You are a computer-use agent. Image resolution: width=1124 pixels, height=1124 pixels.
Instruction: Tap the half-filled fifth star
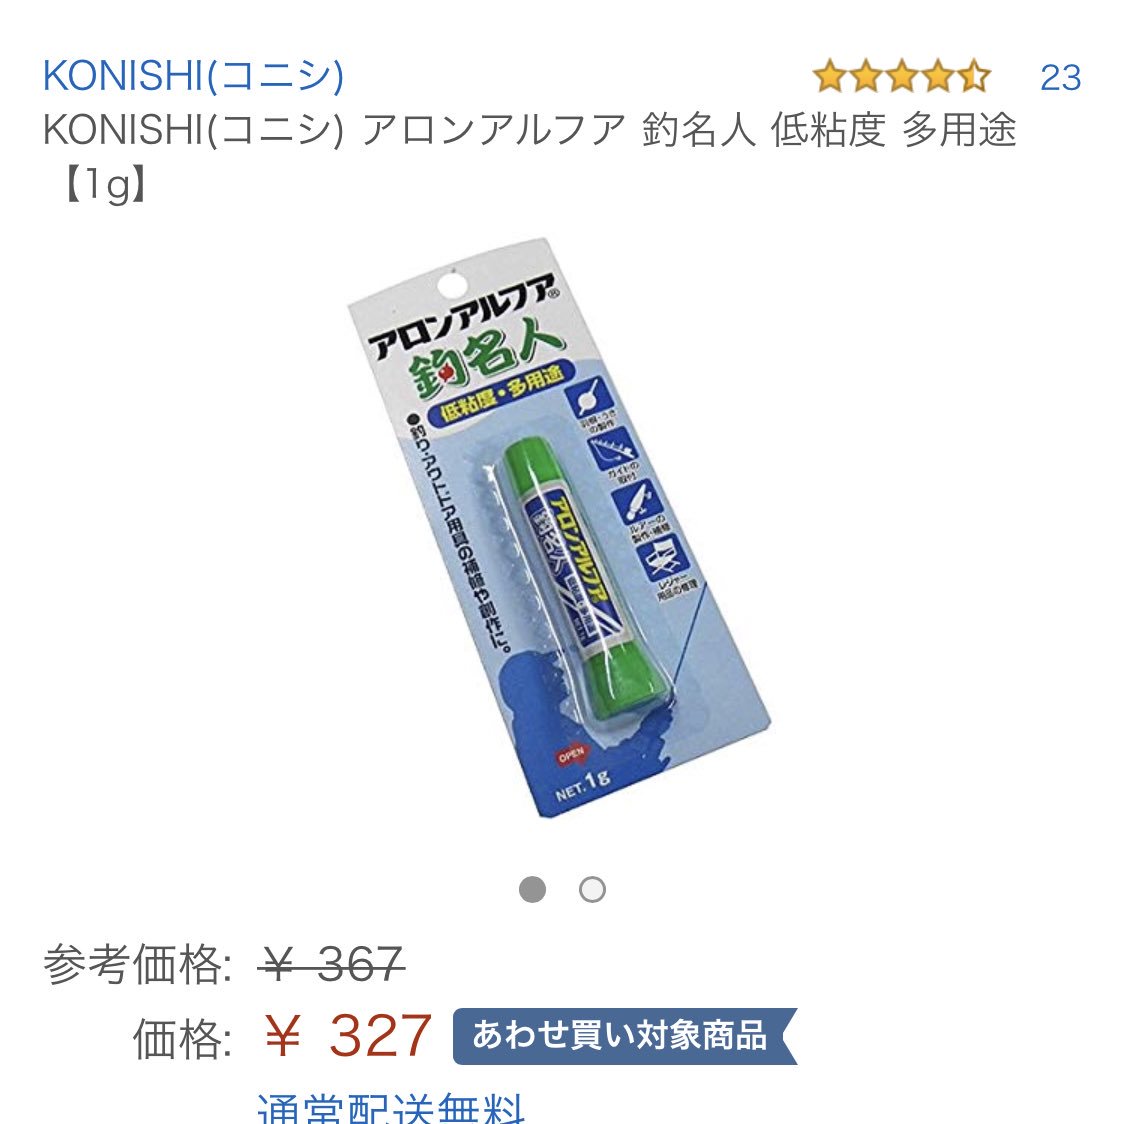974,77
